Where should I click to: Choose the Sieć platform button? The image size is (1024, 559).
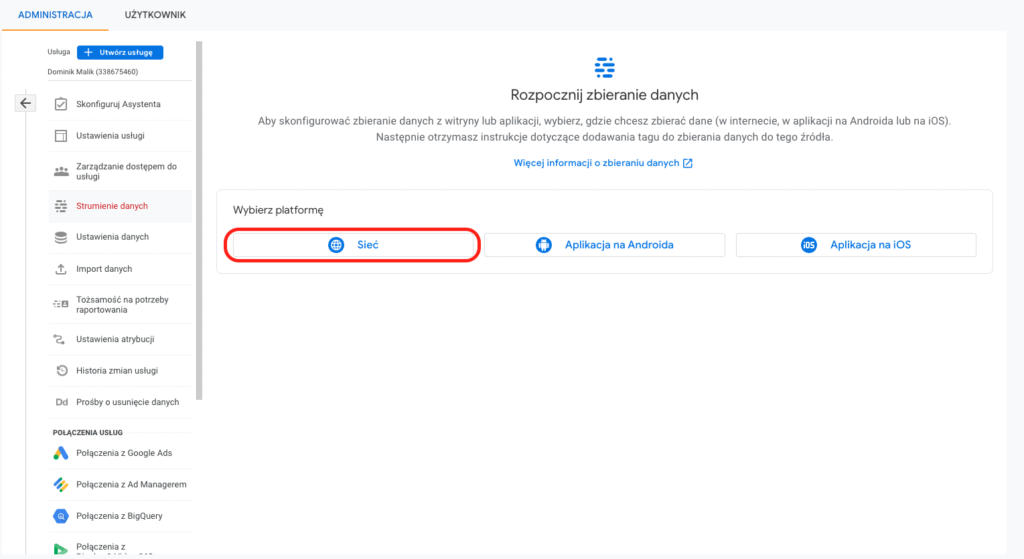[354, 245]
